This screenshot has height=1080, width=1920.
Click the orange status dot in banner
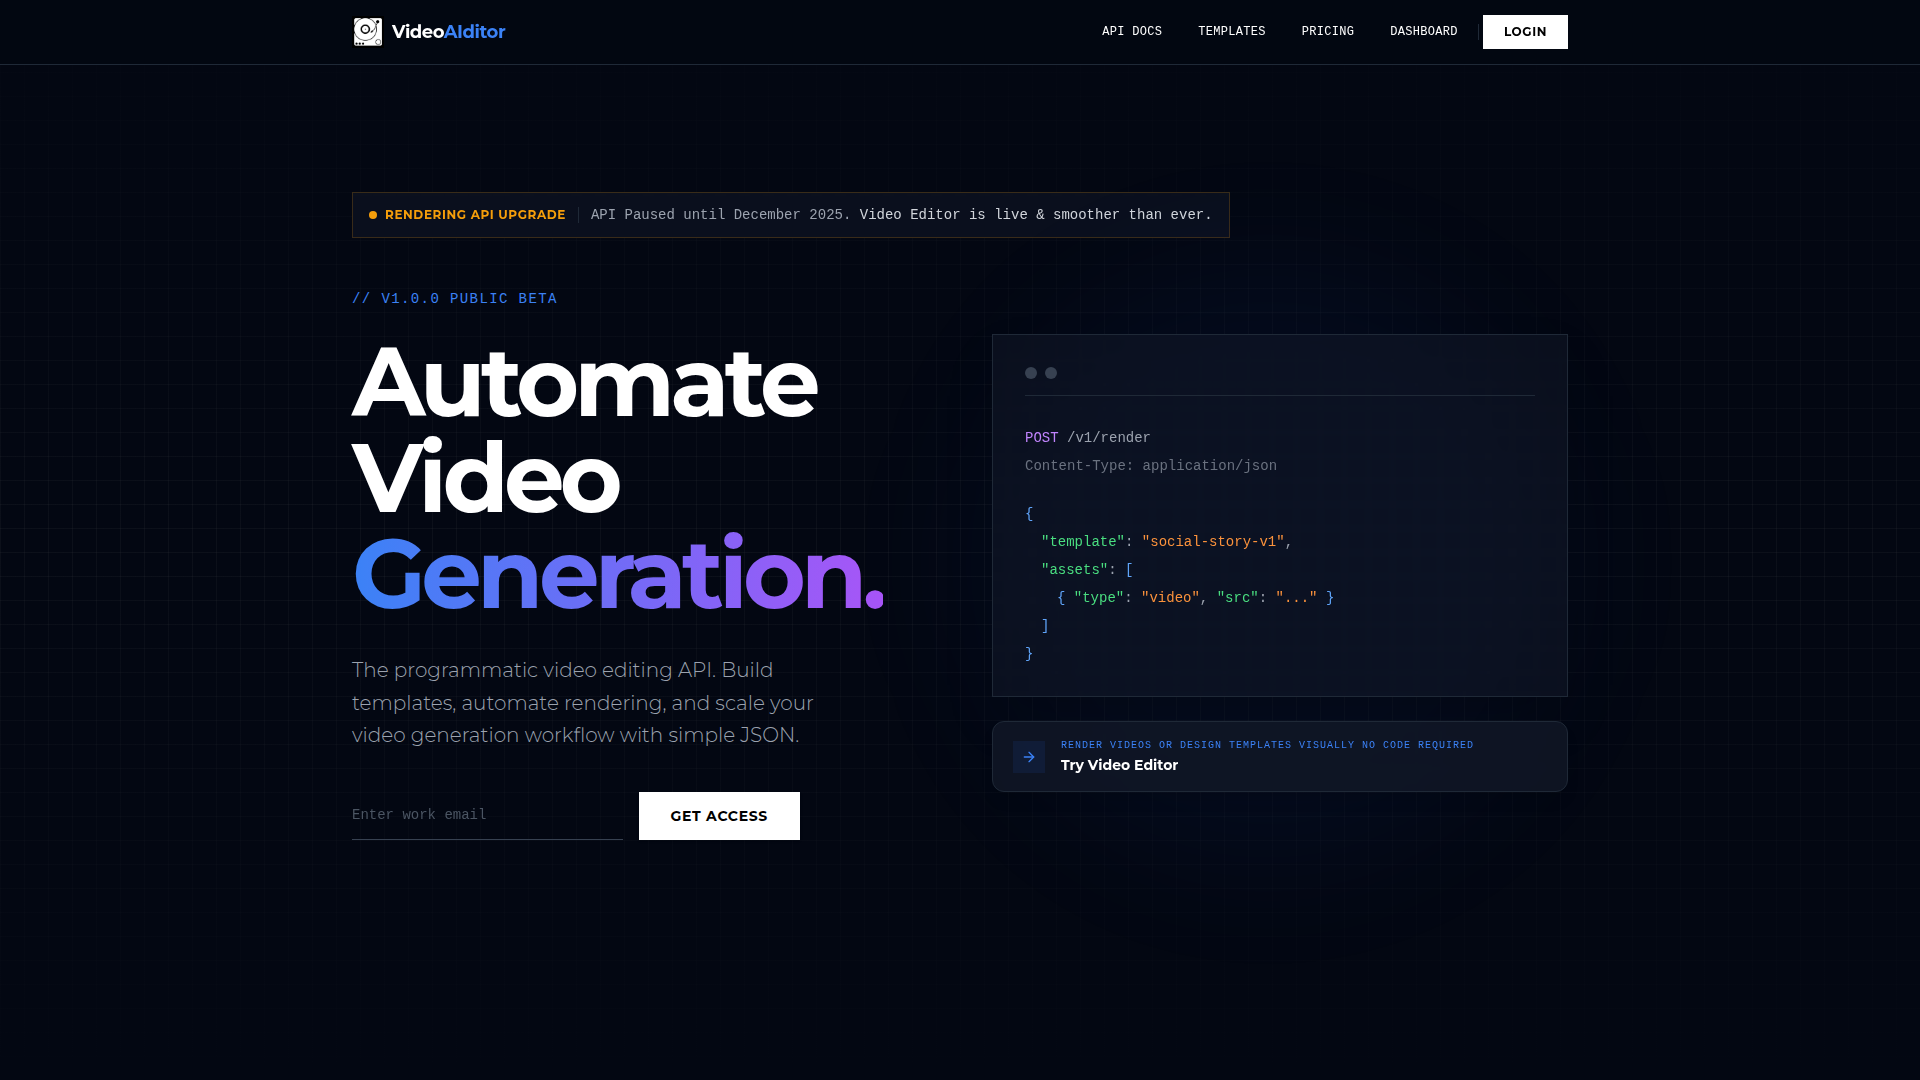click(x=373, y=215)
